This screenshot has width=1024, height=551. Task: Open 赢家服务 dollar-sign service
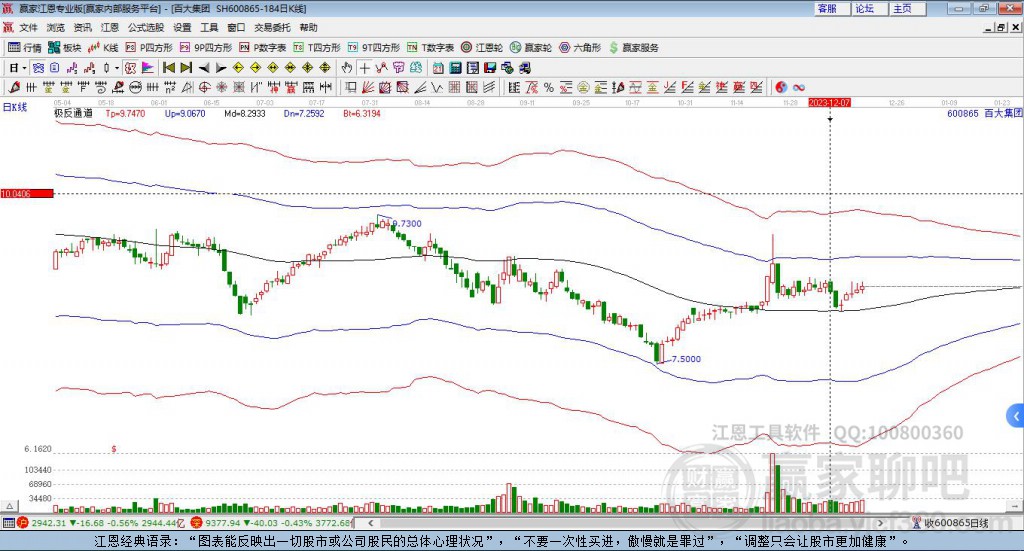point(633,48)
